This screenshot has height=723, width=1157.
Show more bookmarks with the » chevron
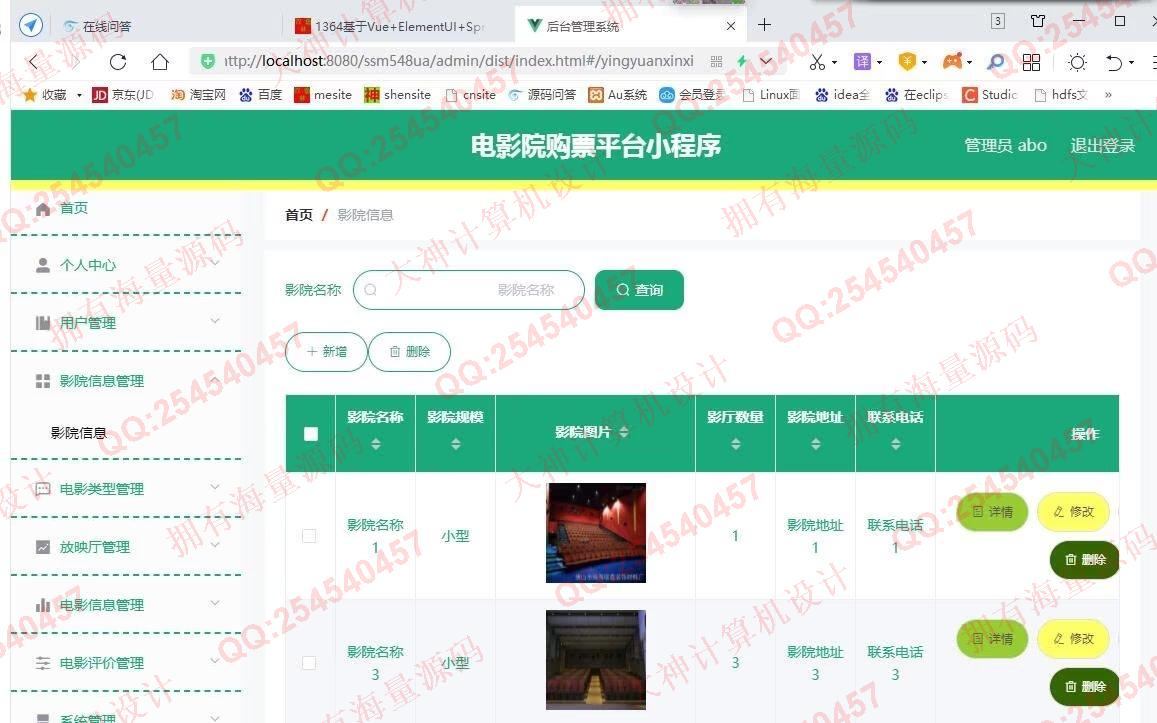pos(1108,94)
